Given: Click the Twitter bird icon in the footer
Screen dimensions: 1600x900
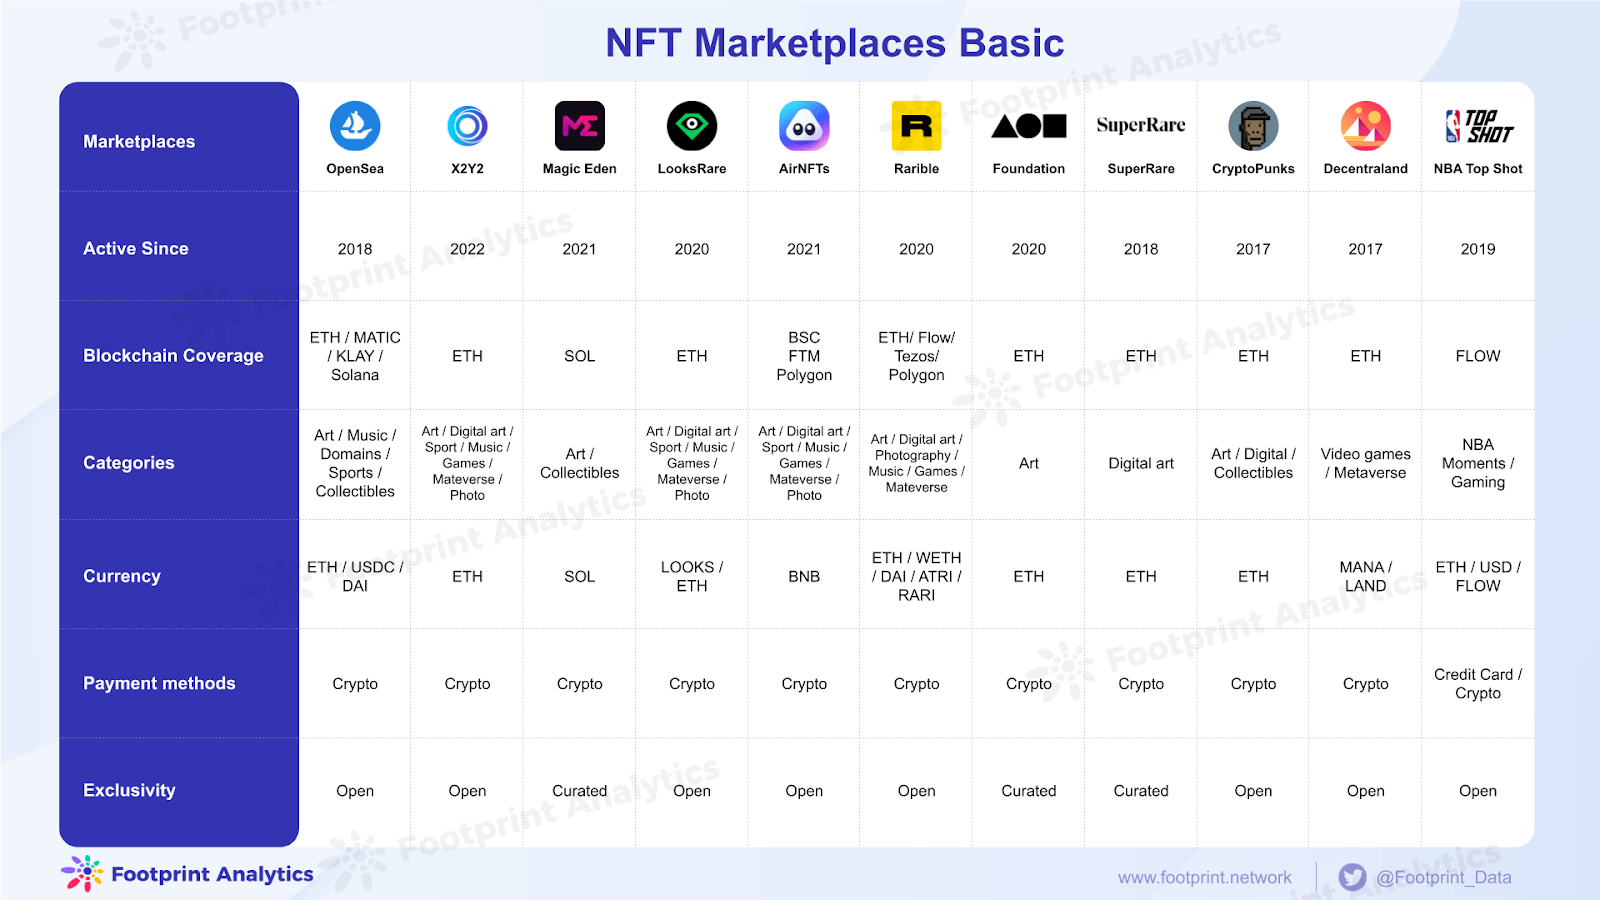Looking at the screenshot, I should point(1352,877).
